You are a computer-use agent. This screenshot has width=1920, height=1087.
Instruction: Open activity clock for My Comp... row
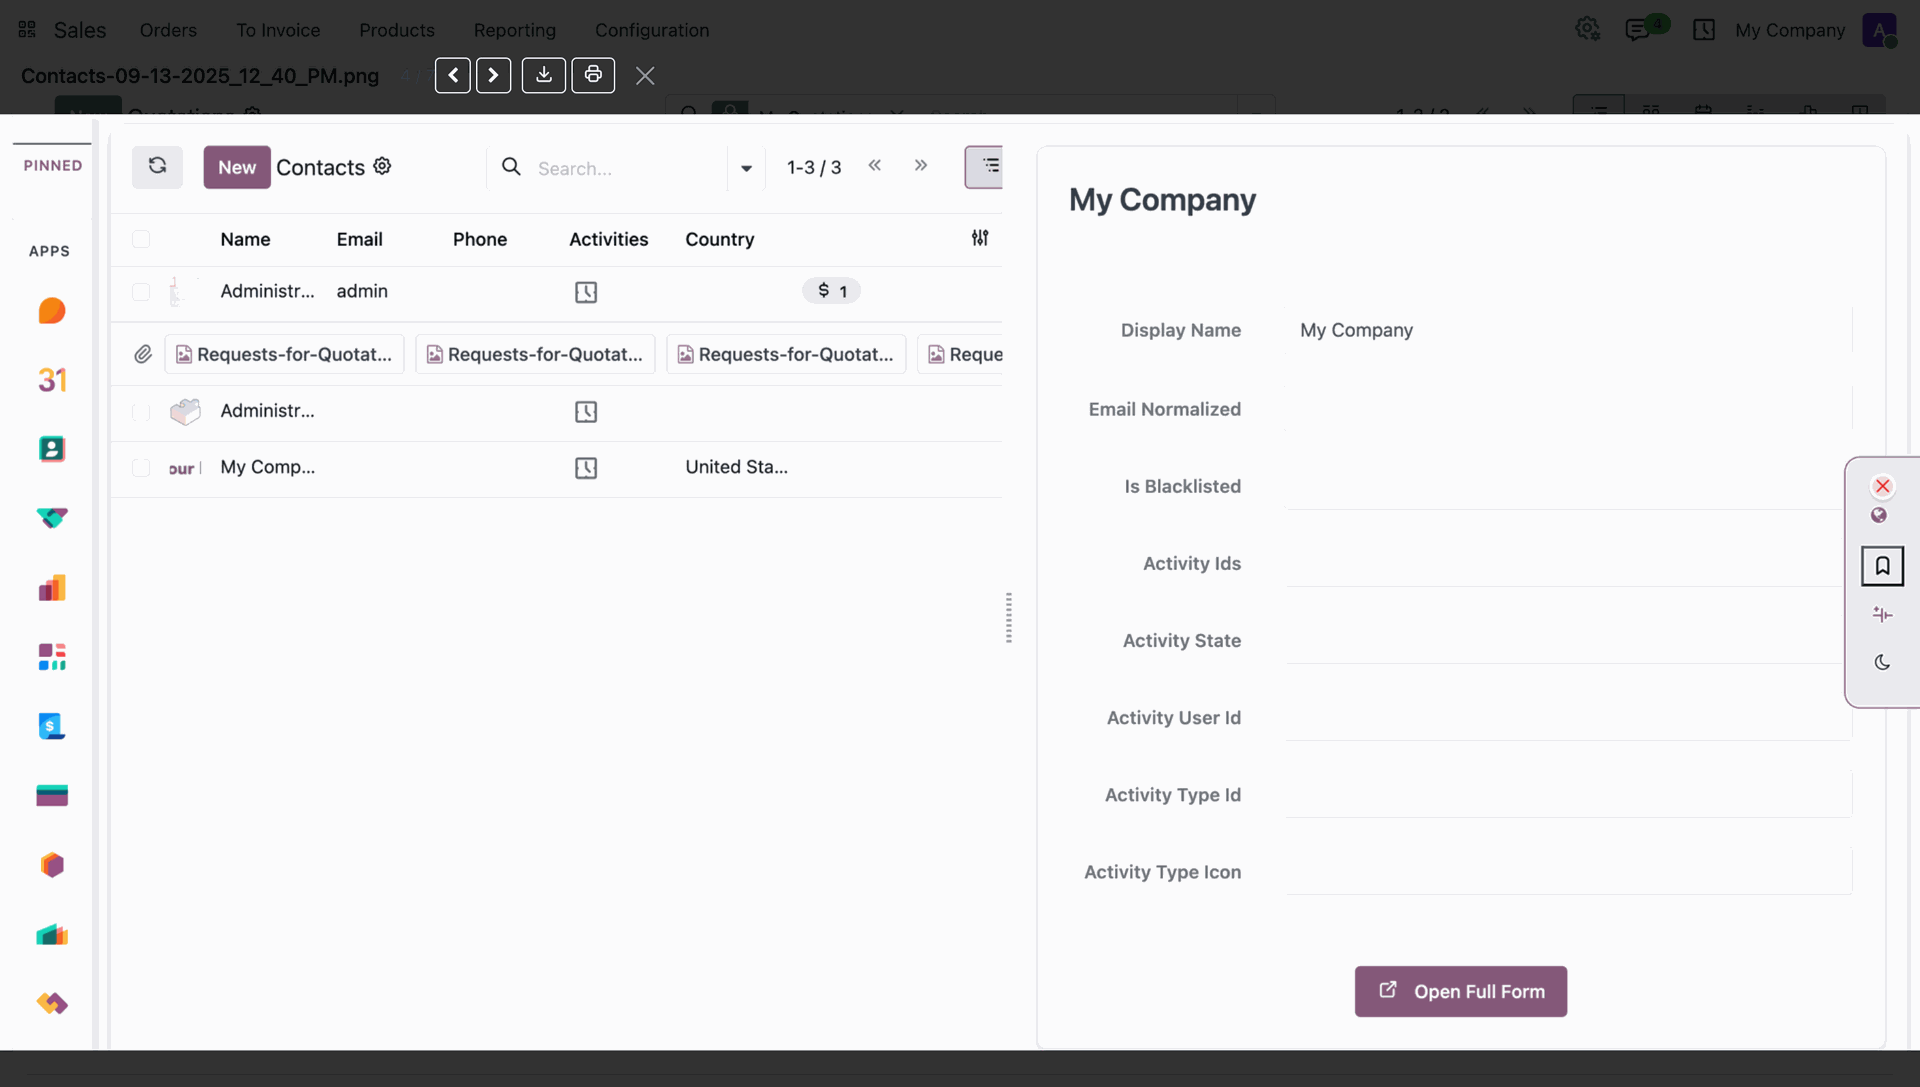coord(586,468)
